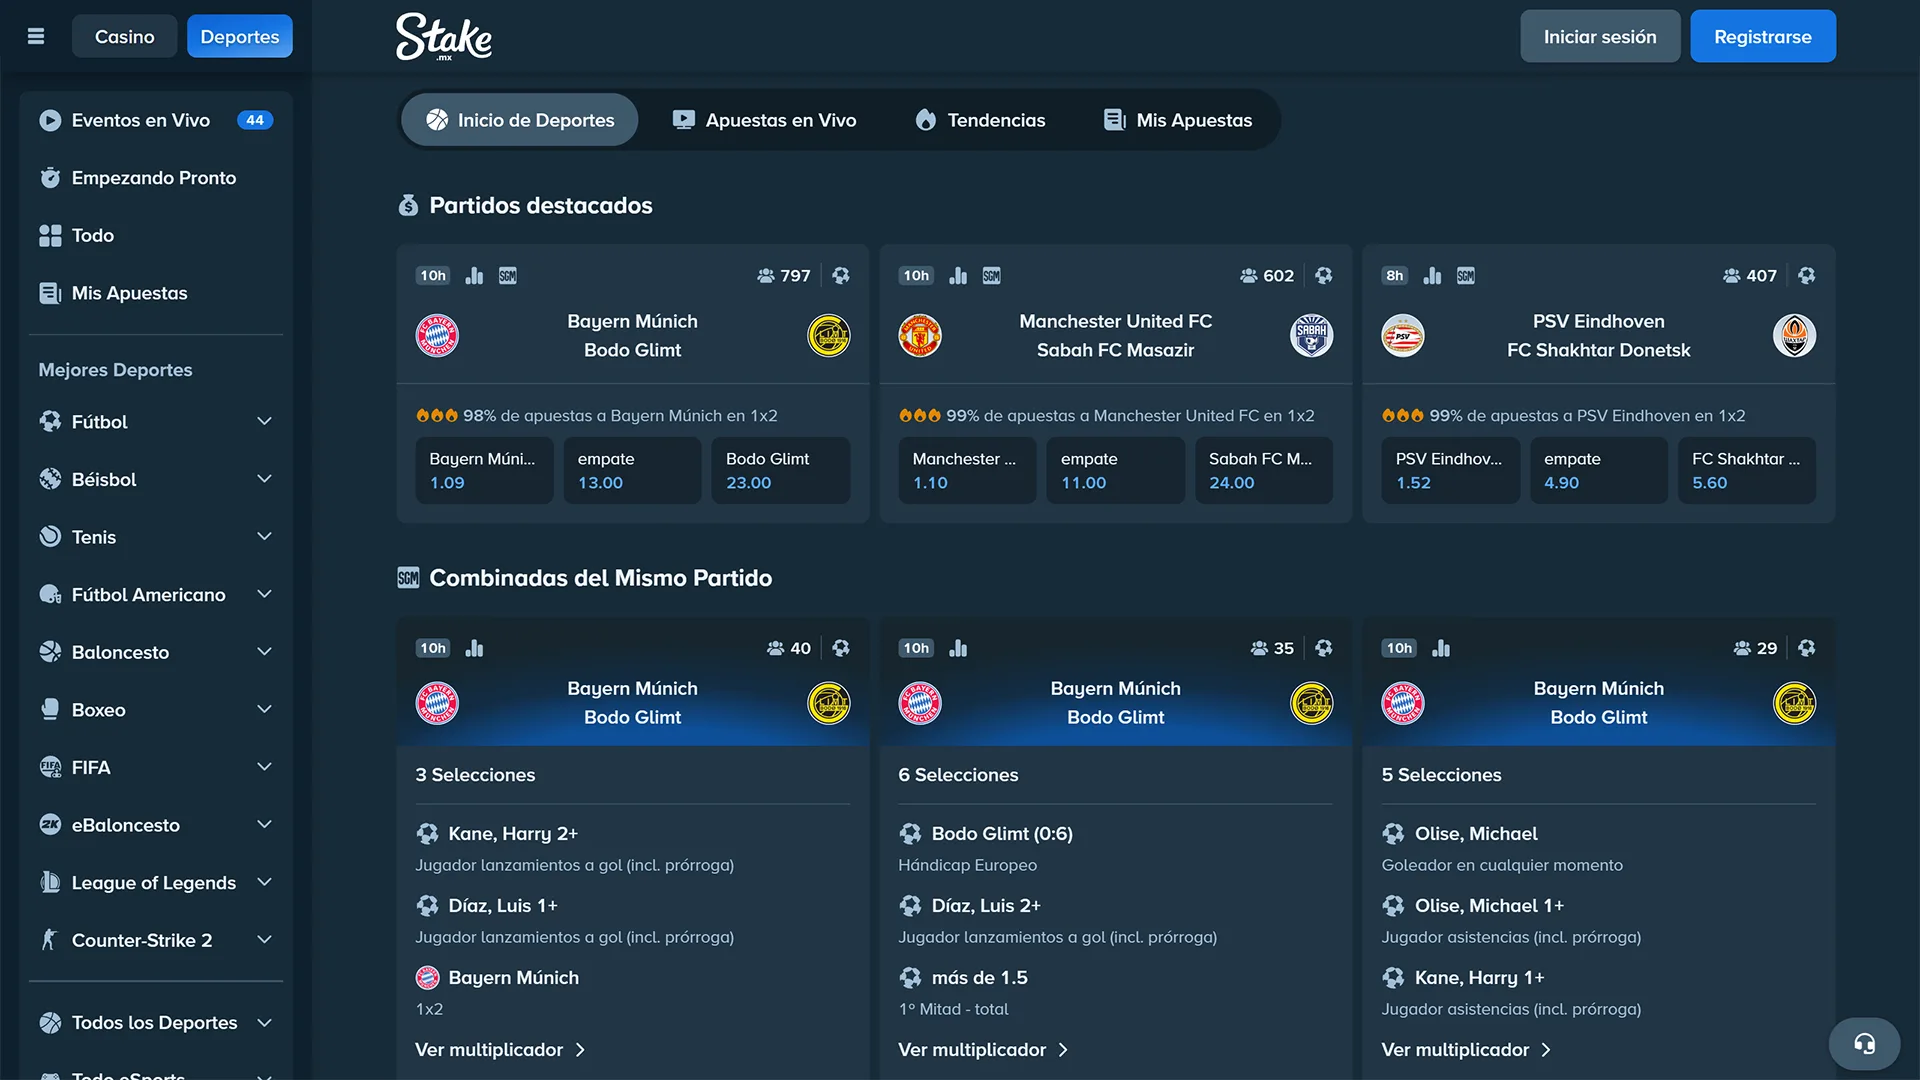The height and width of the screenshot is (1080, 1920).
Task: Open Todo in sidebar
Action: (156, 236)
